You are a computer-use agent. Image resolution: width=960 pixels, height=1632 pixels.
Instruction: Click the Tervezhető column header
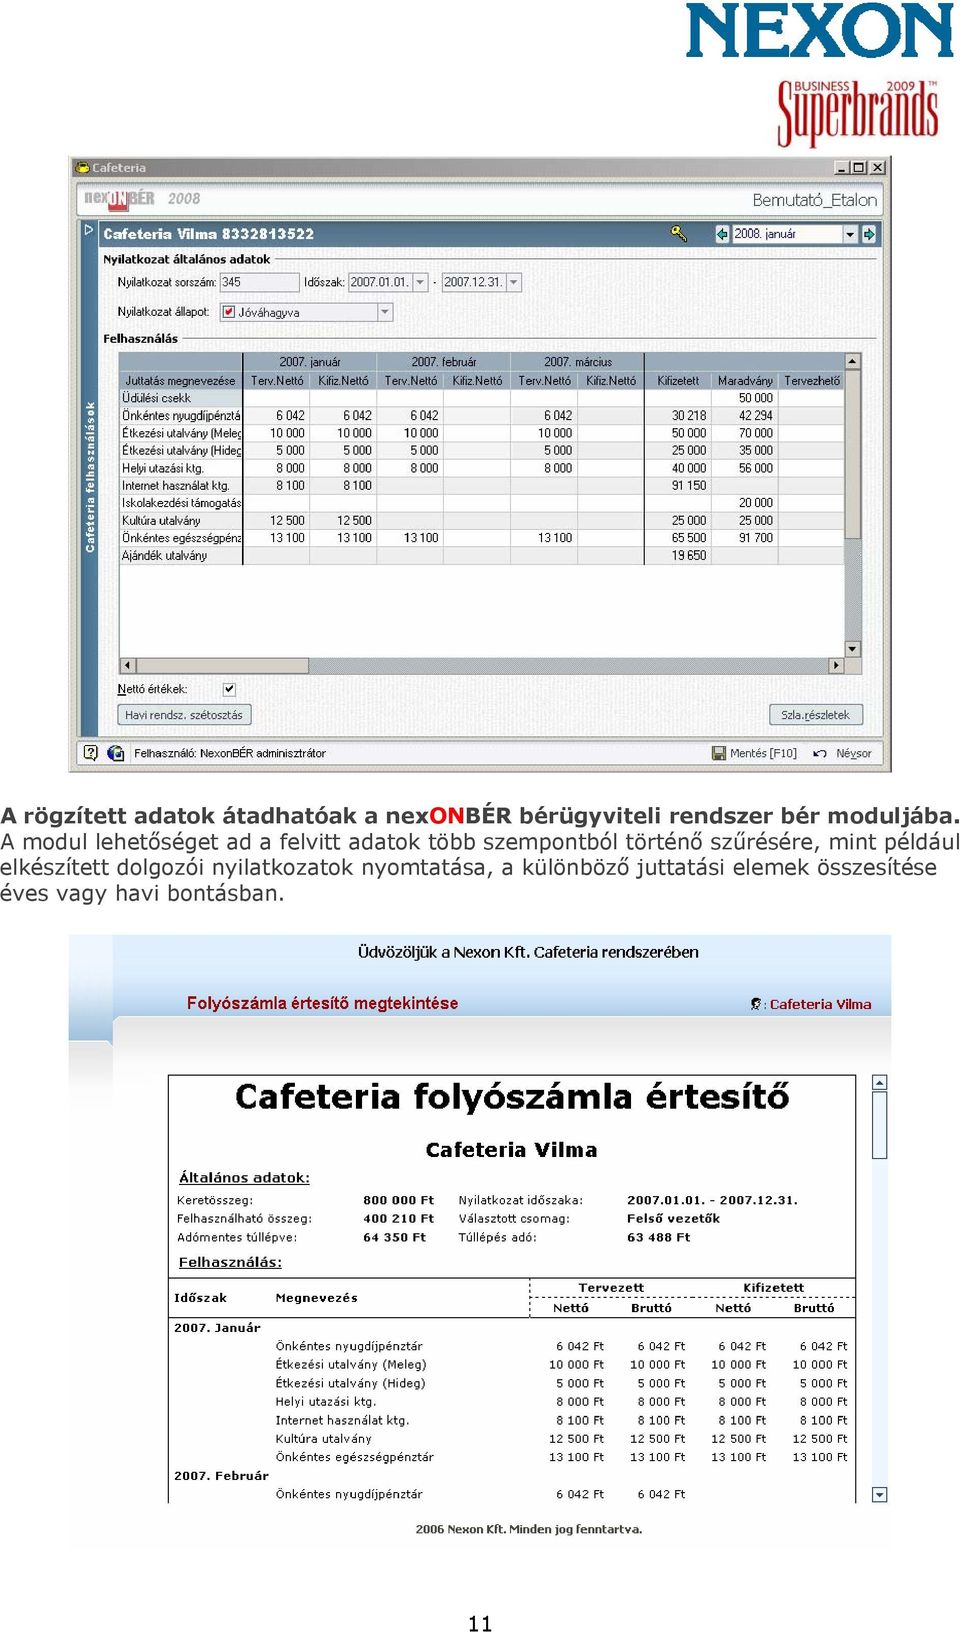[812, 381]
